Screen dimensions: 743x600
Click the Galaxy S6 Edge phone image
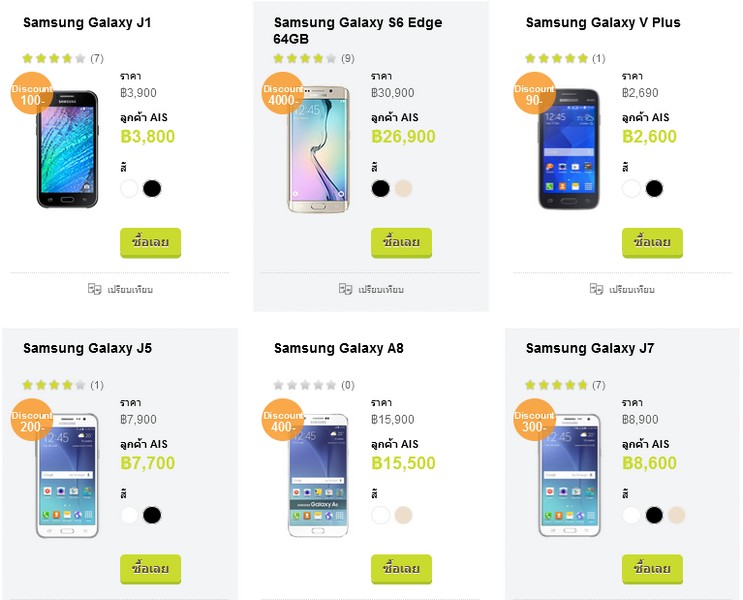[x=320, y=150]
